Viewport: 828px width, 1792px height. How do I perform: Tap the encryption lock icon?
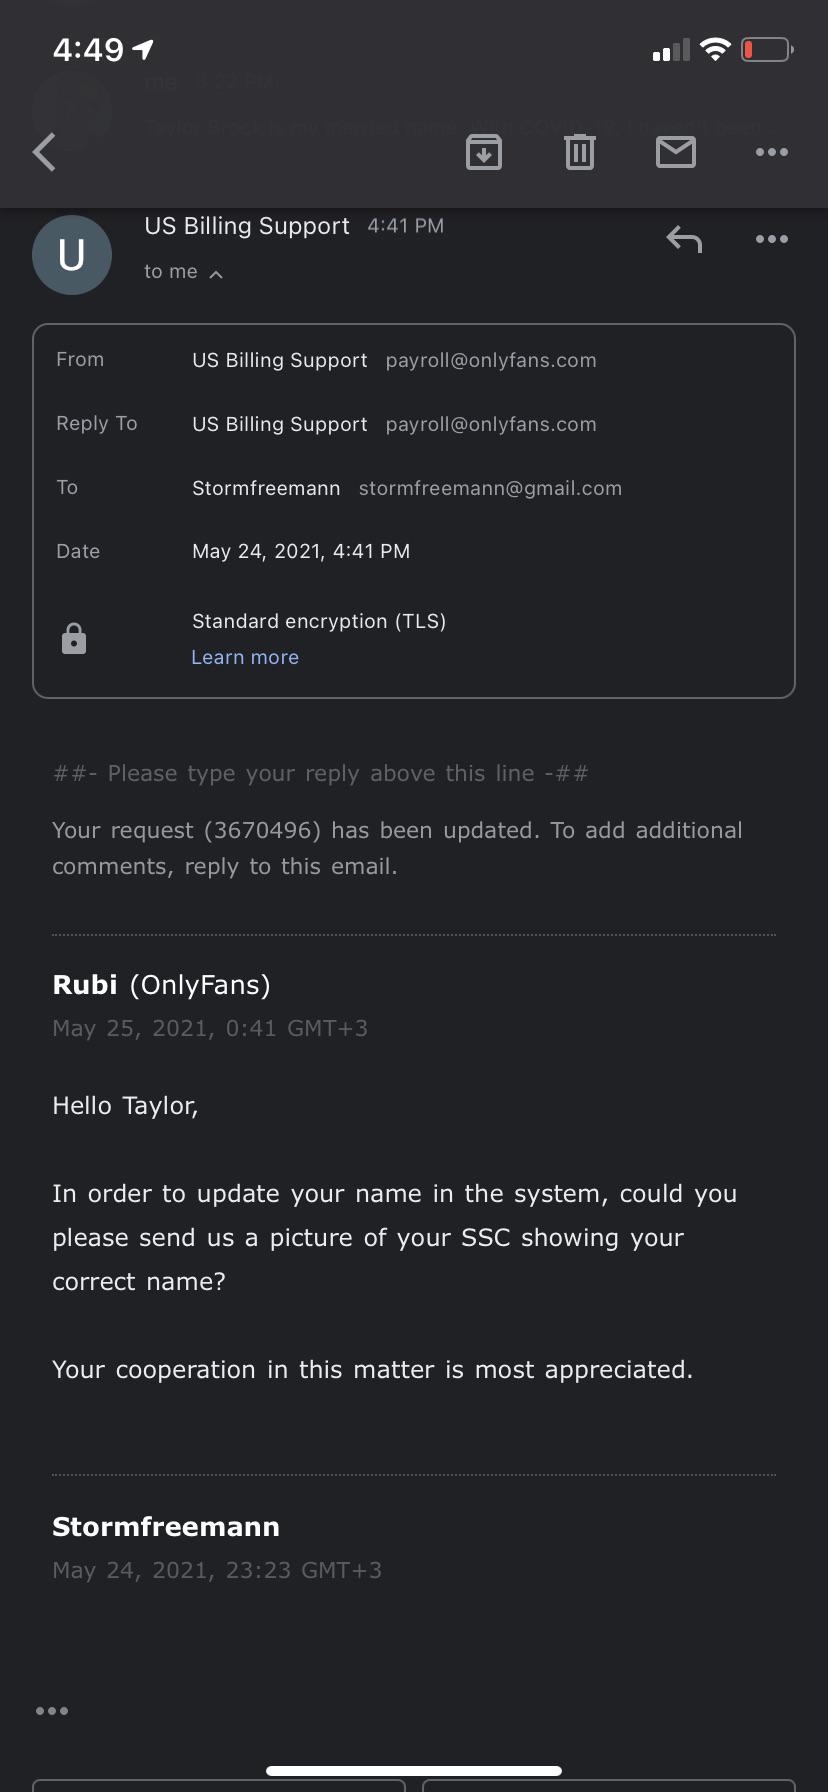click(74, 638)
